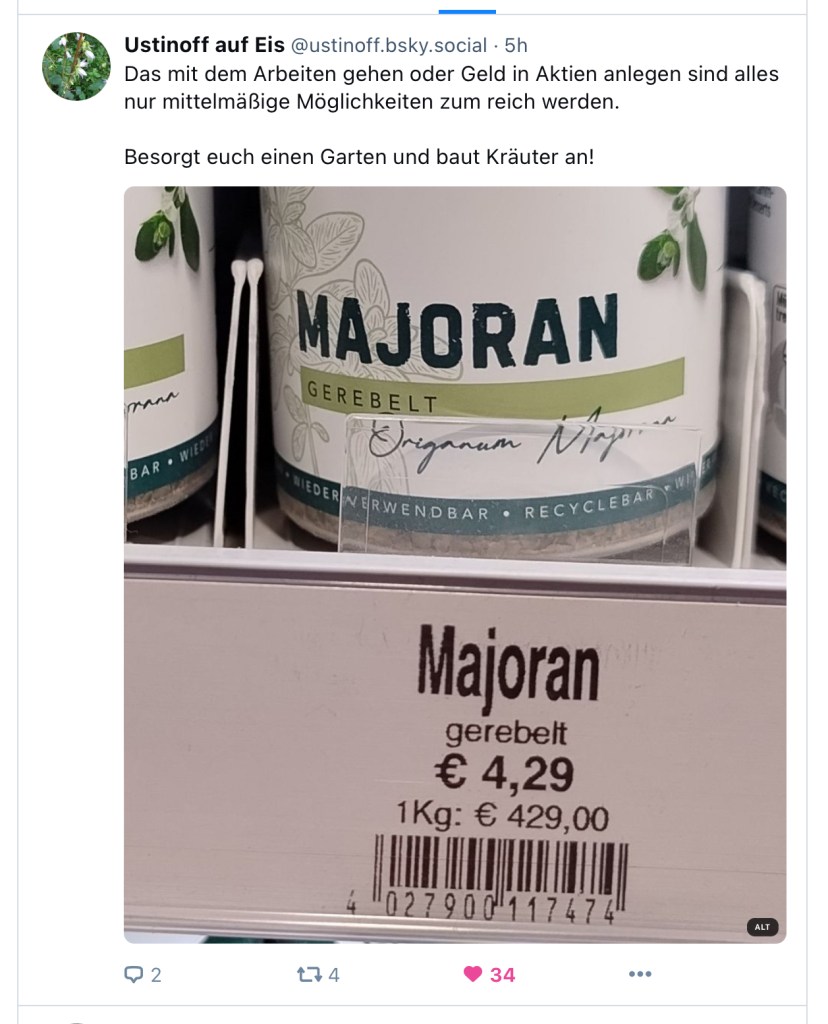Image resolution: width=828 pixels, height=1024 pixels.
Task: Click the reply speech bubble icon
Action: [133, 975]
